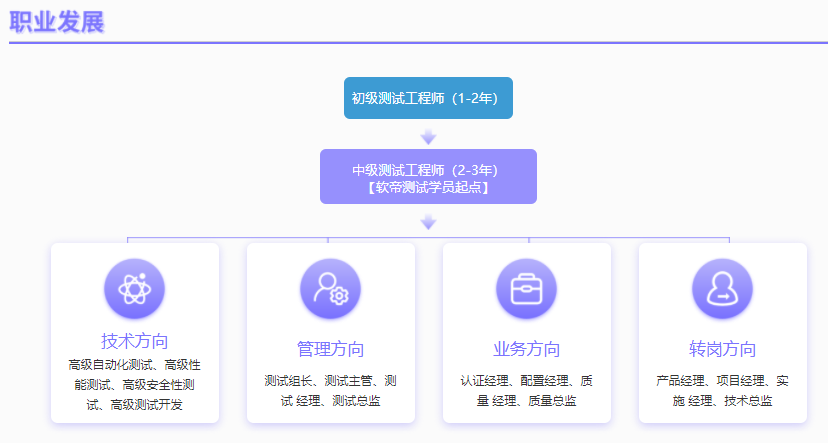Click the briefcase icon for 业务方向
Screen dimensions: 828x443
(x=526, y=290)
